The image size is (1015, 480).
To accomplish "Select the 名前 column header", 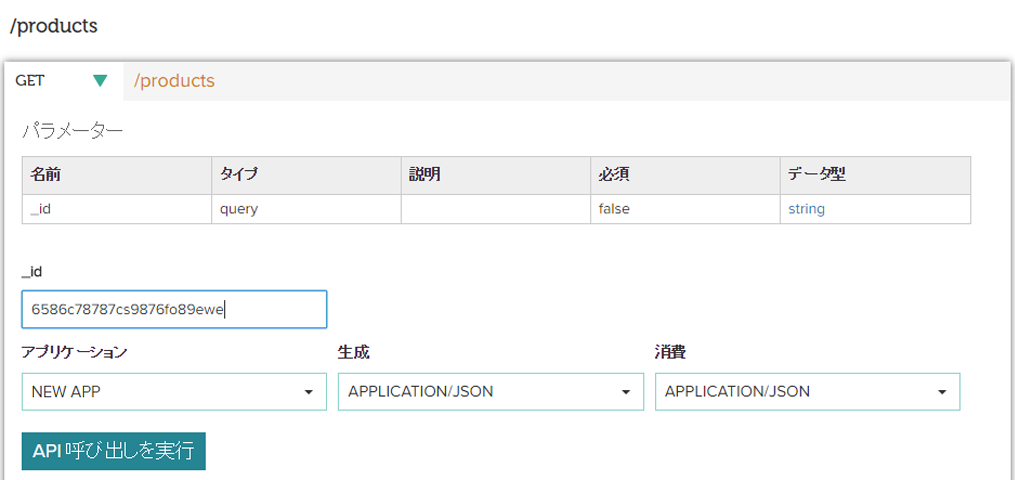I will pos(46,175).
